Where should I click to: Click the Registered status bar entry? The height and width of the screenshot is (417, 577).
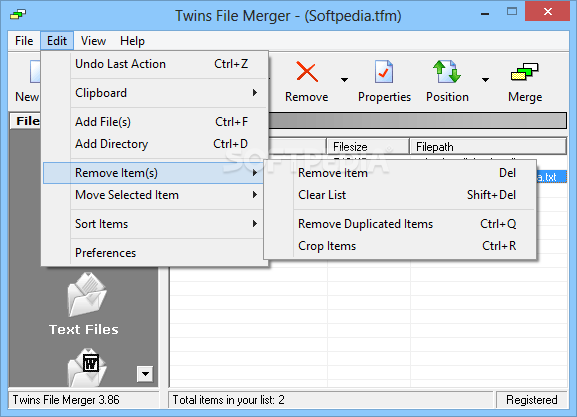click(x=532, y=400)
